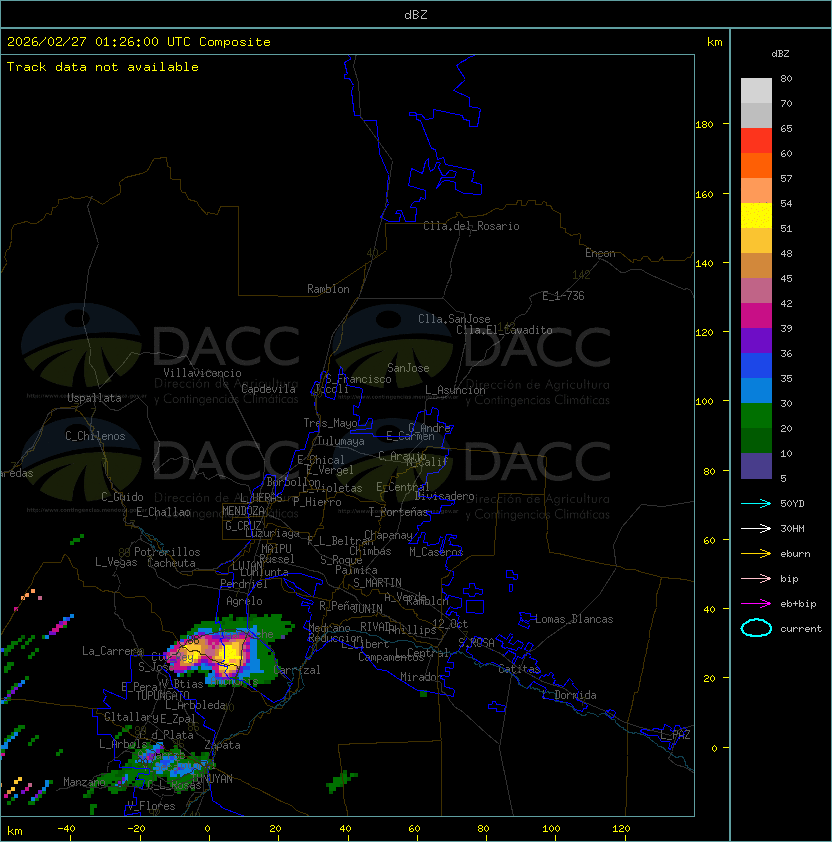This screenshot has width=832, height=842.
Task: Pick the dark orange 57–60 dBZ swatch
Action: (756, 165)
